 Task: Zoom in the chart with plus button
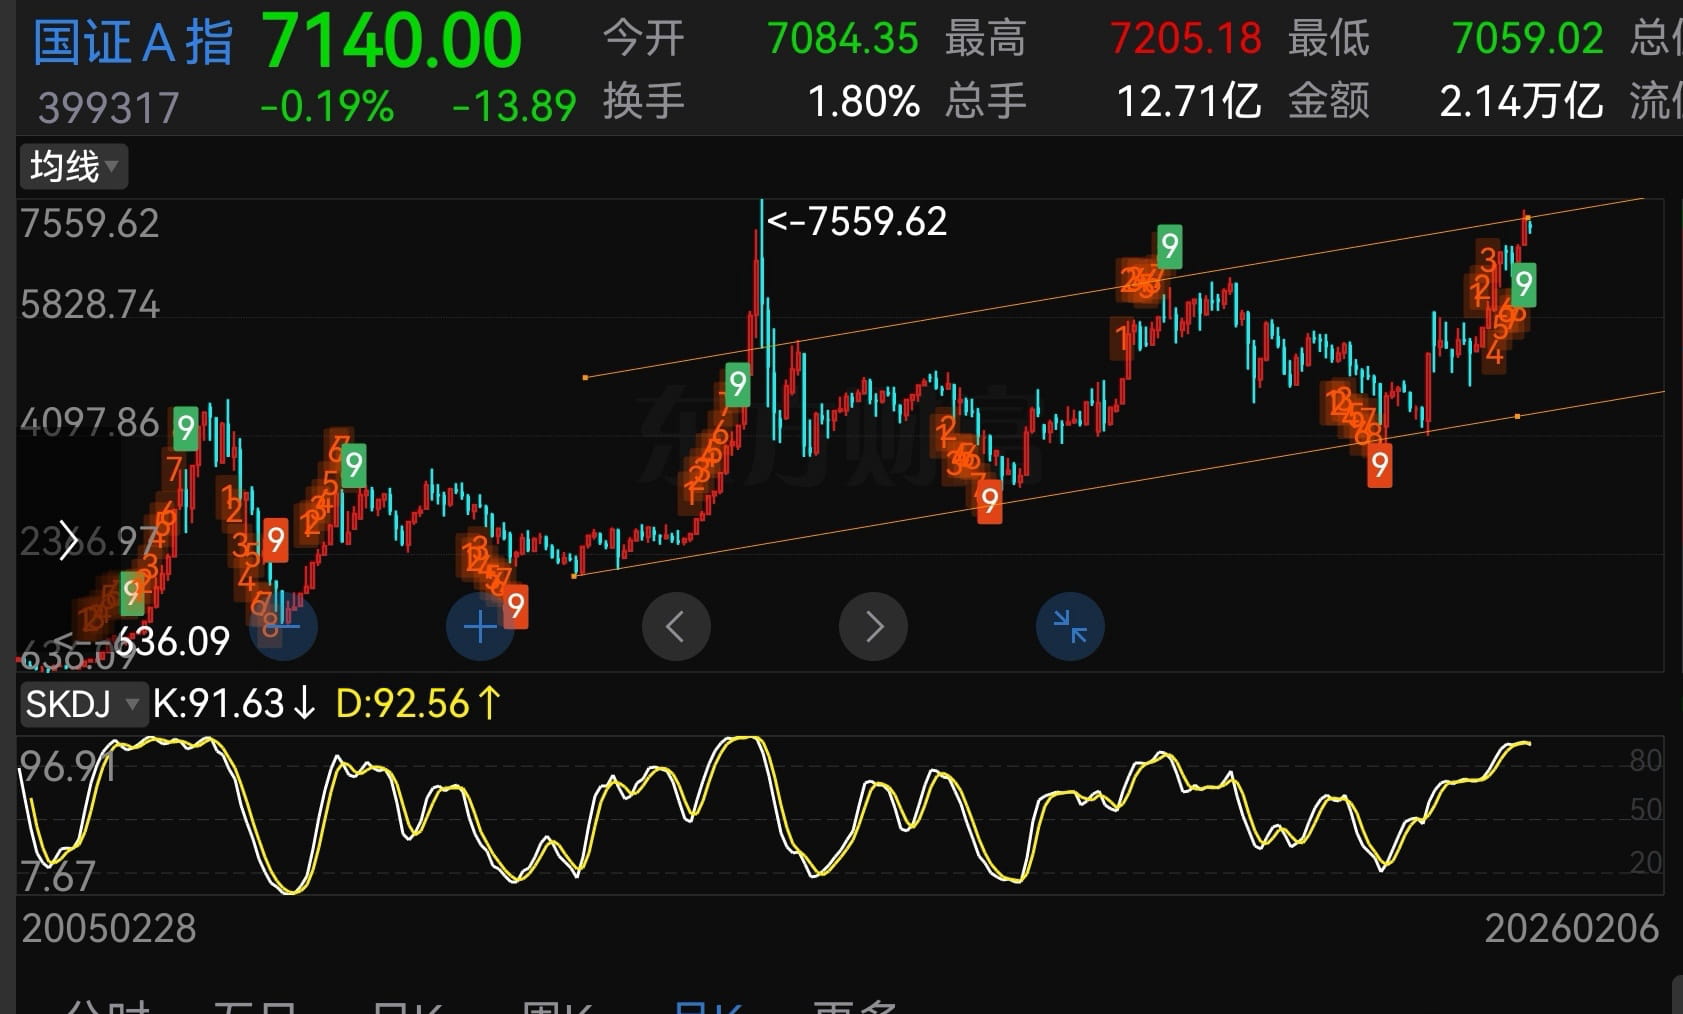[x=479, y=627]
